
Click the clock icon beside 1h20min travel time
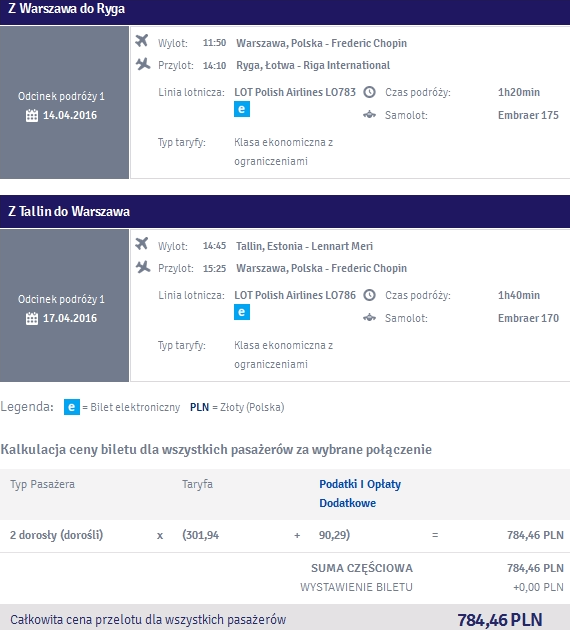point(370,92)
